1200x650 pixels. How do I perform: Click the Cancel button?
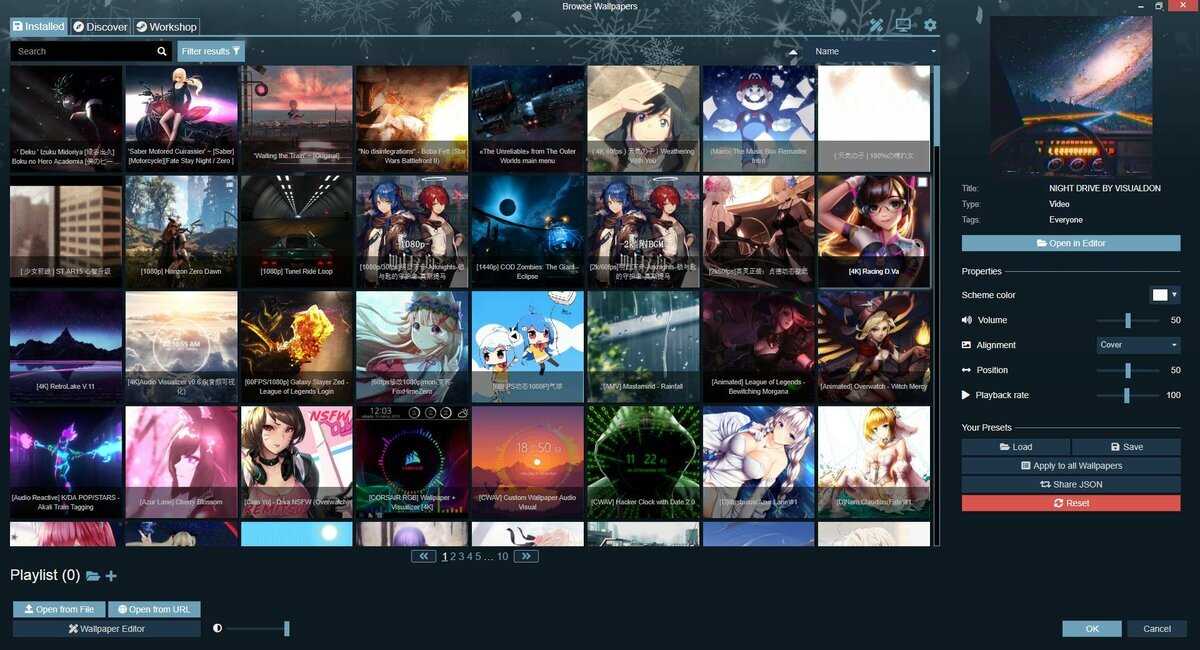(1157, 629)
